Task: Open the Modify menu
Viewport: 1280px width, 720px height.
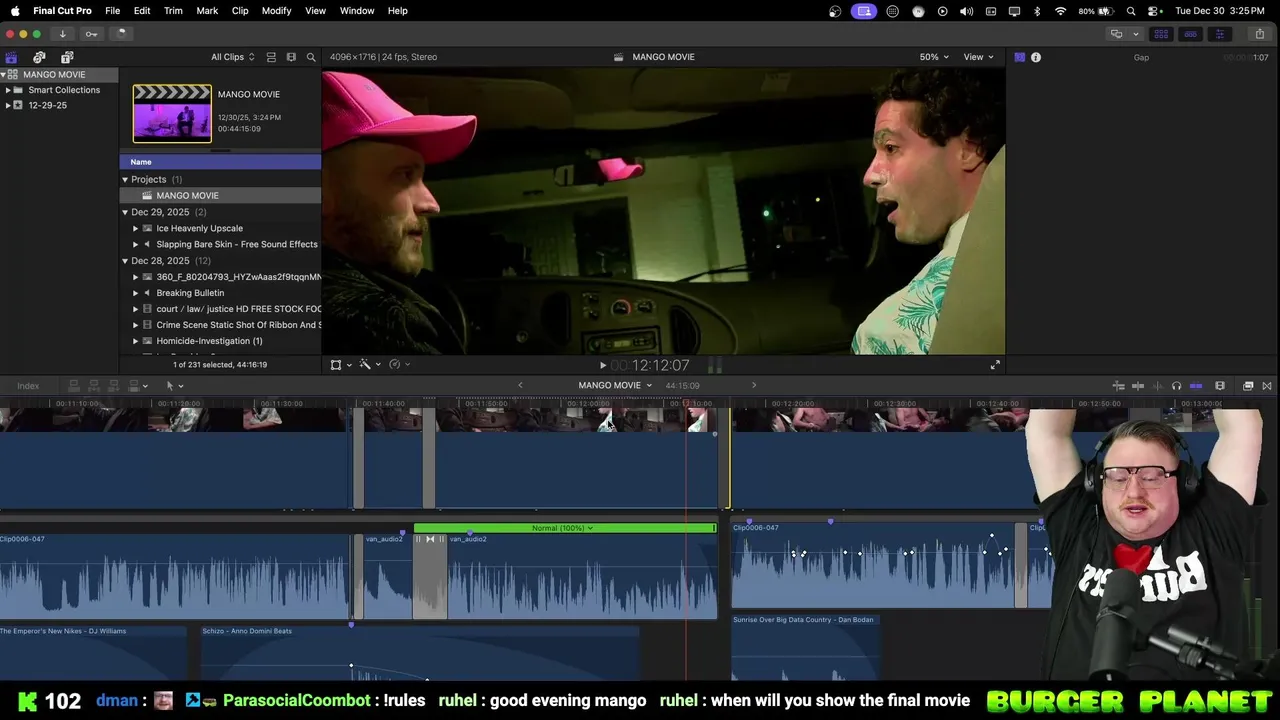Action: click(x=276, y=11)
